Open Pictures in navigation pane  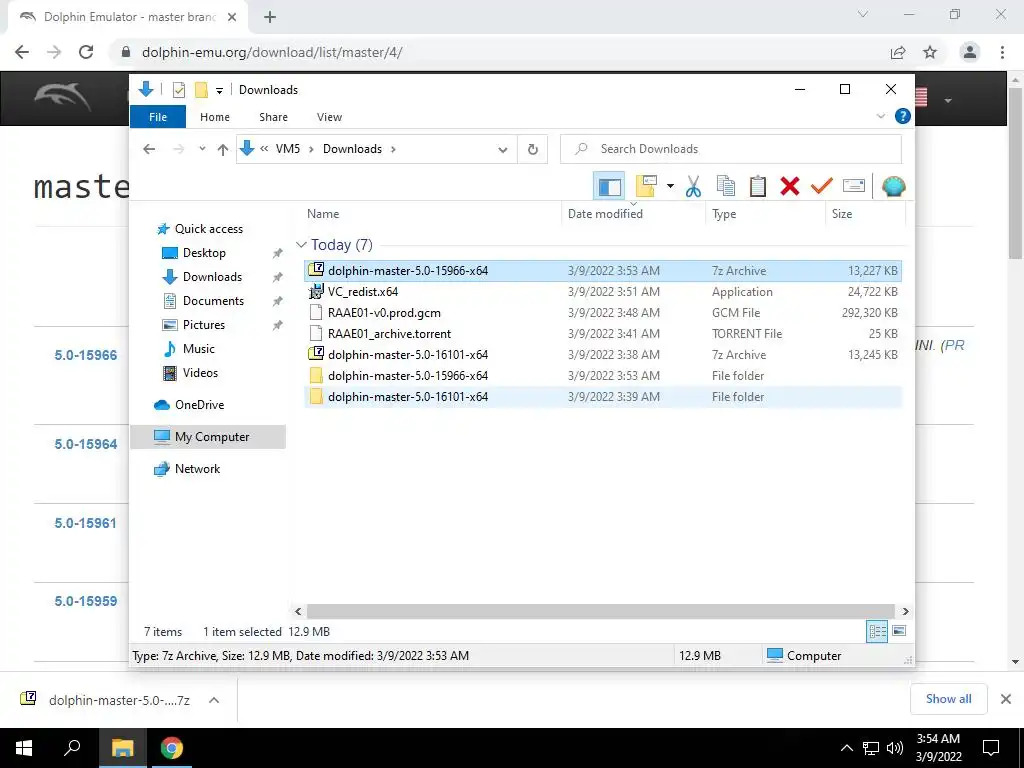pyautogui.click(x=203, y=325)
